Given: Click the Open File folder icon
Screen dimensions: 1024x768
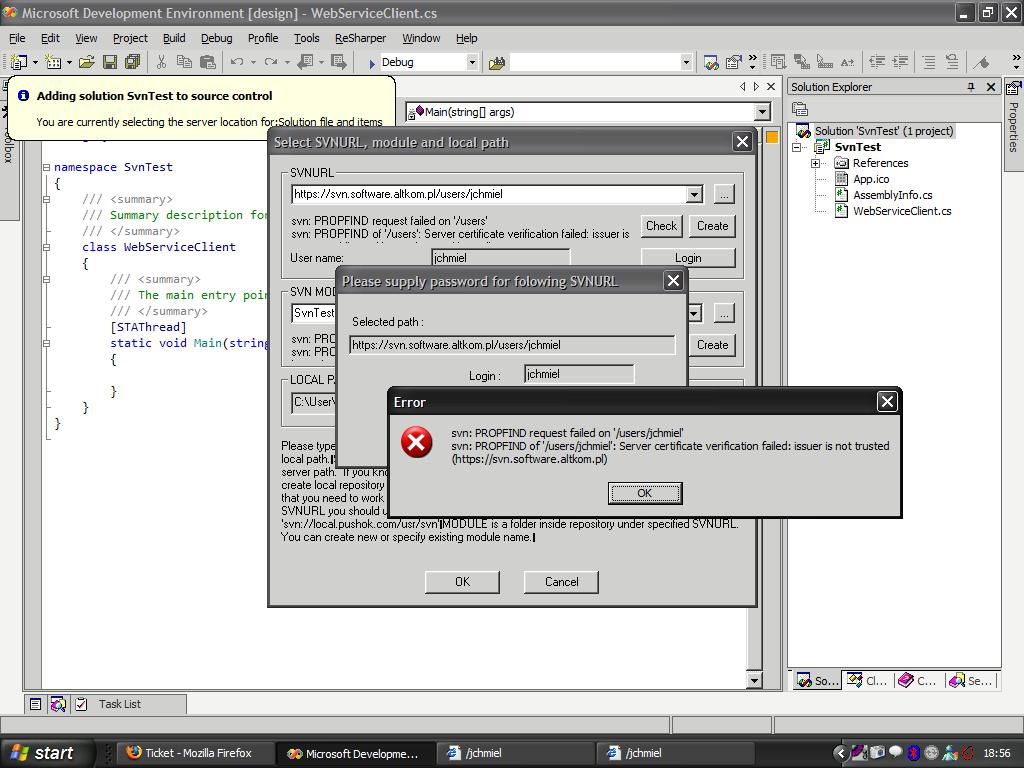Looking at the screenshot, I should point(87,62).
